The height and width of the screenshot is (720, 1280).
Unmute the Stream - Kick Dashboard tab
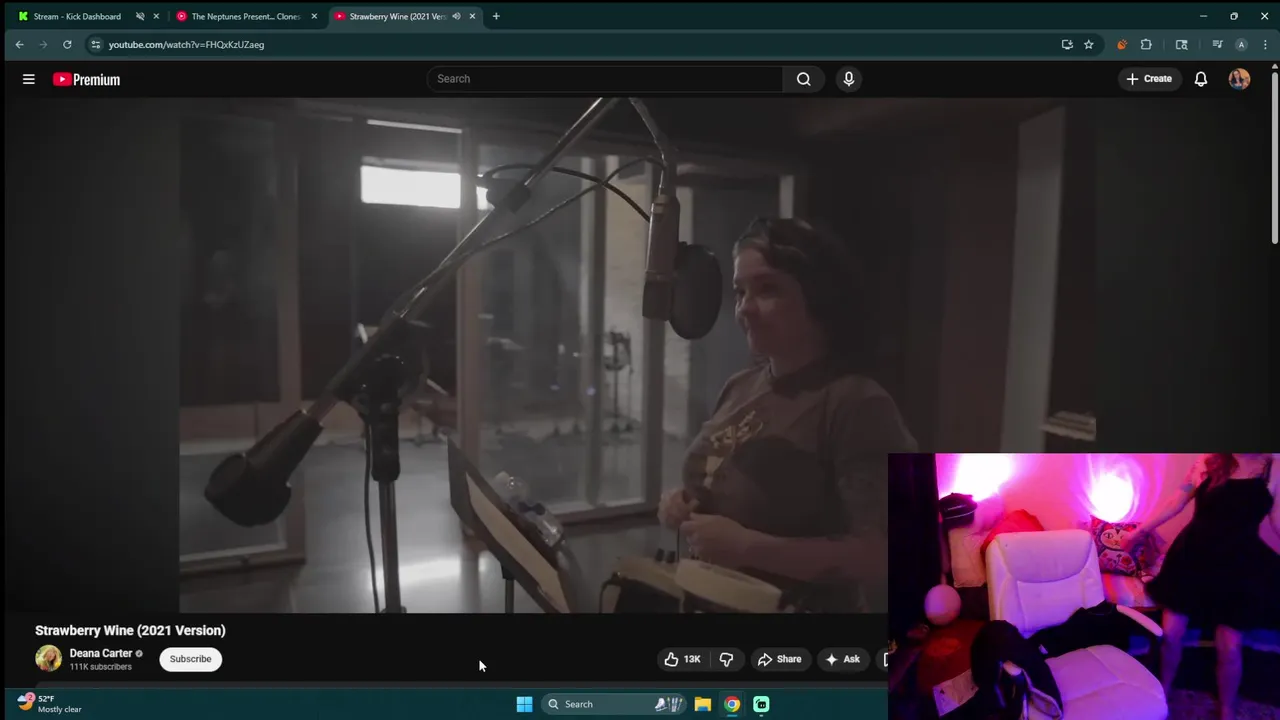[140, 16]
